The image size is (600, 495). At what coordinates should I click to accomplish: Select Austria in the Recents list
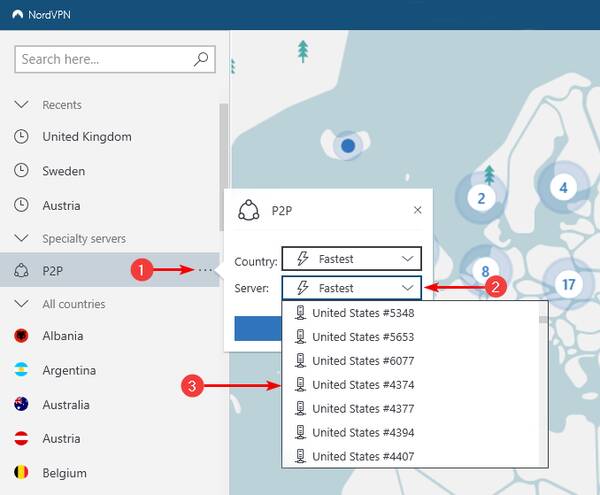[x=61, y=205]
